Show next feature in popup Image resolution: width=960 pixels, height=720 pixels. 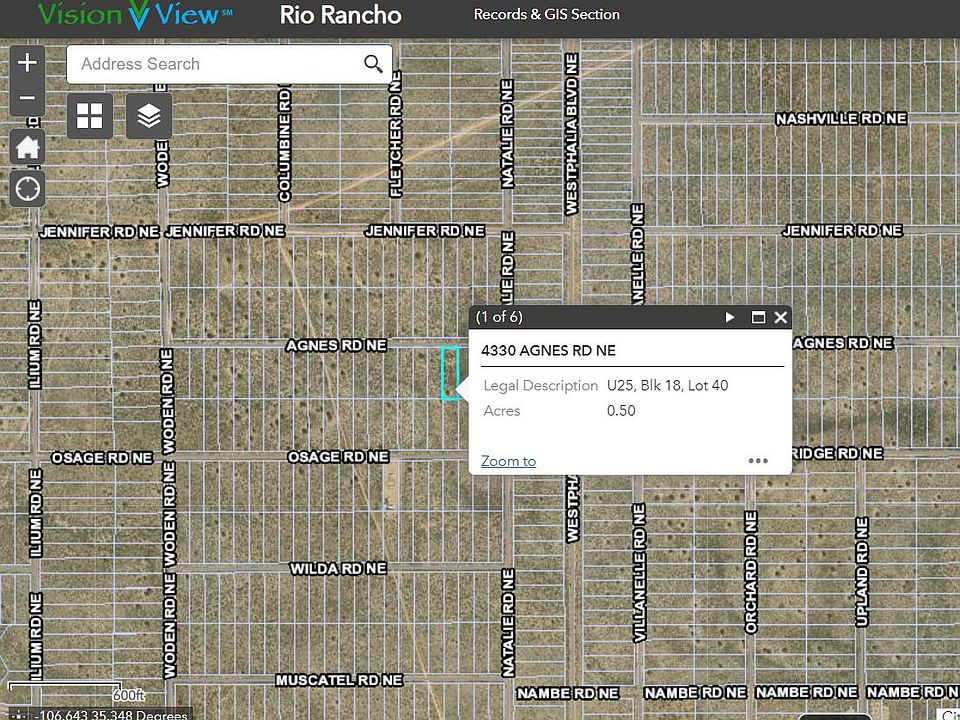730,317
